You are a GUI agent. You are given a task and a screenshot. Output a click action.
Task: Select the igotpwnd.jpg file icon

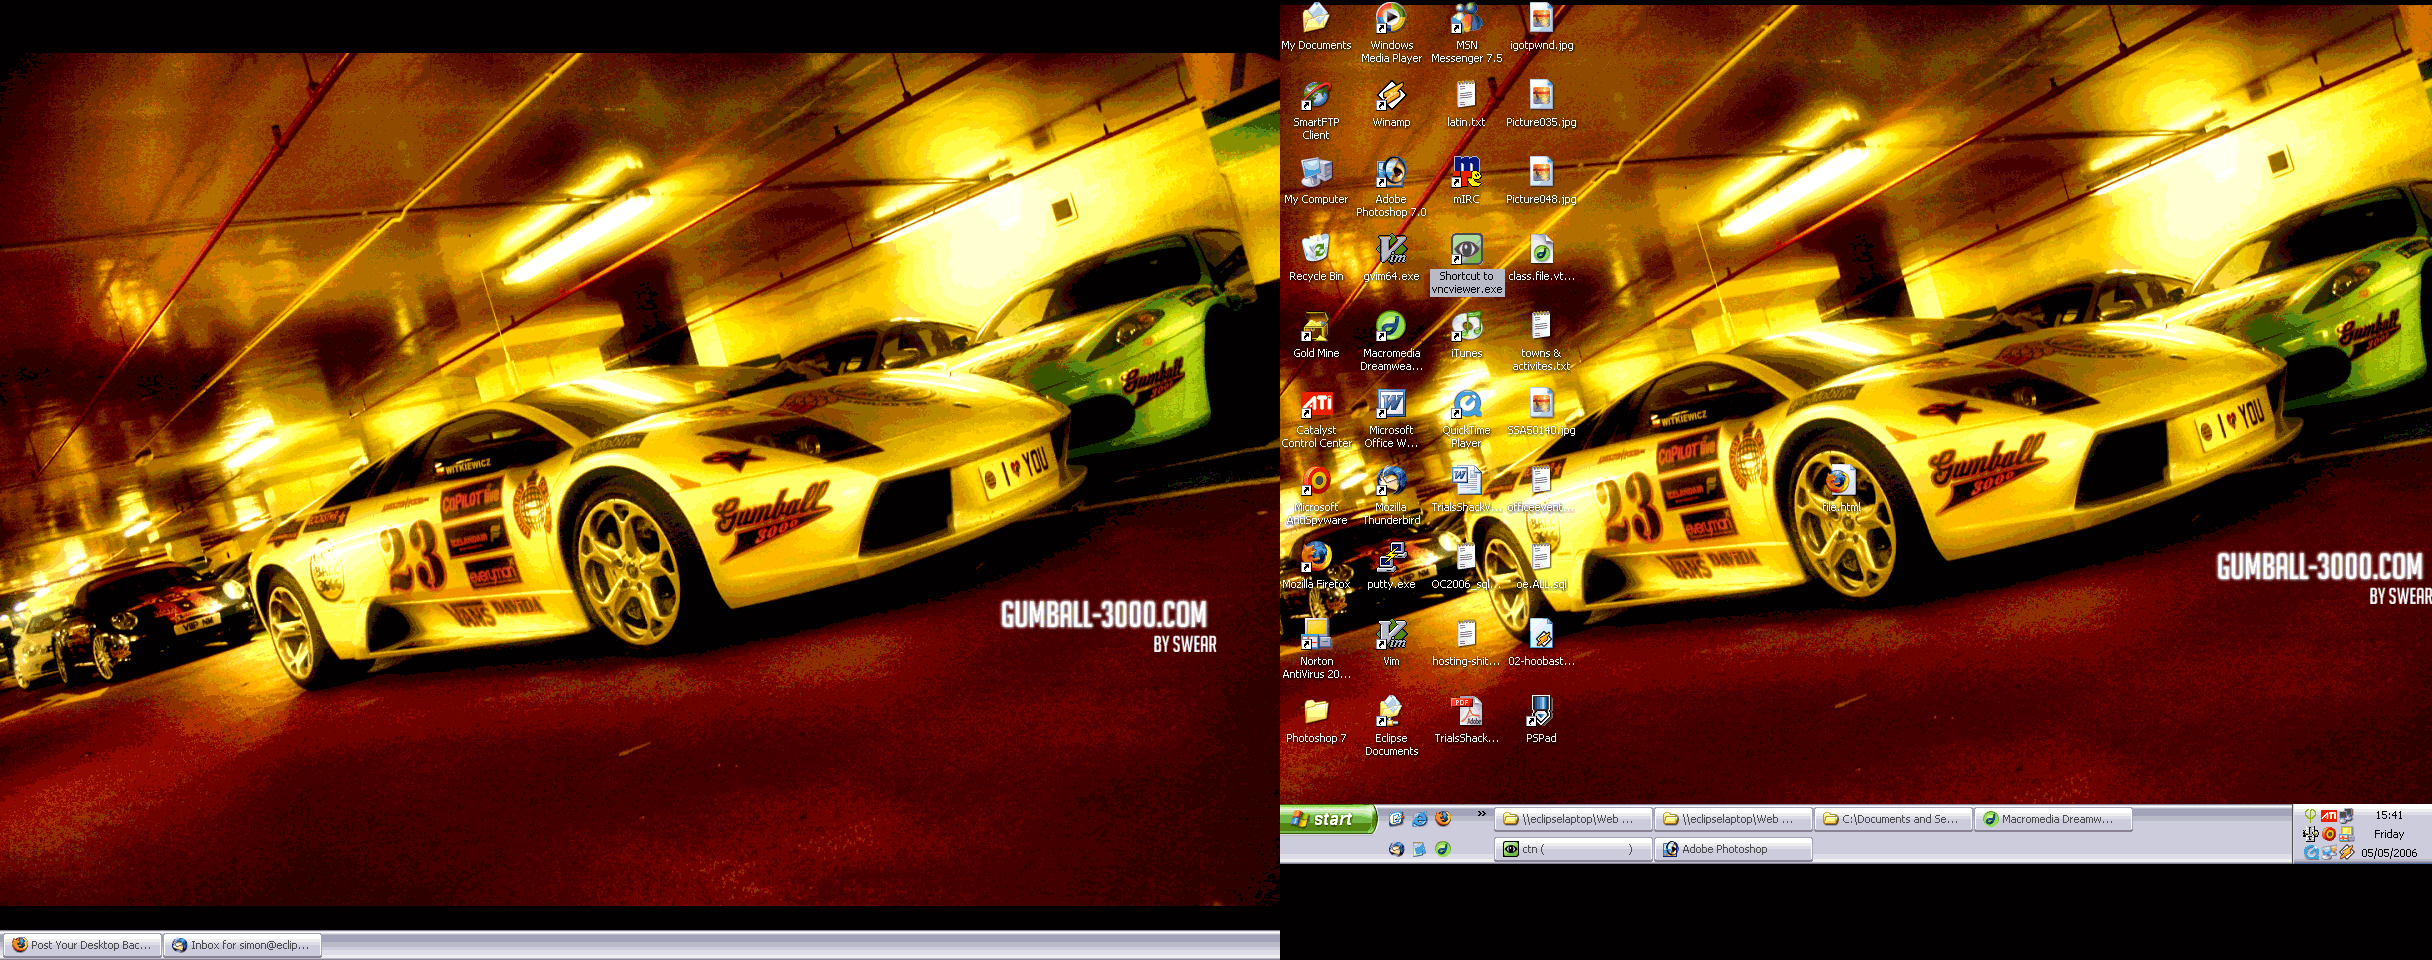[1541, 27]
